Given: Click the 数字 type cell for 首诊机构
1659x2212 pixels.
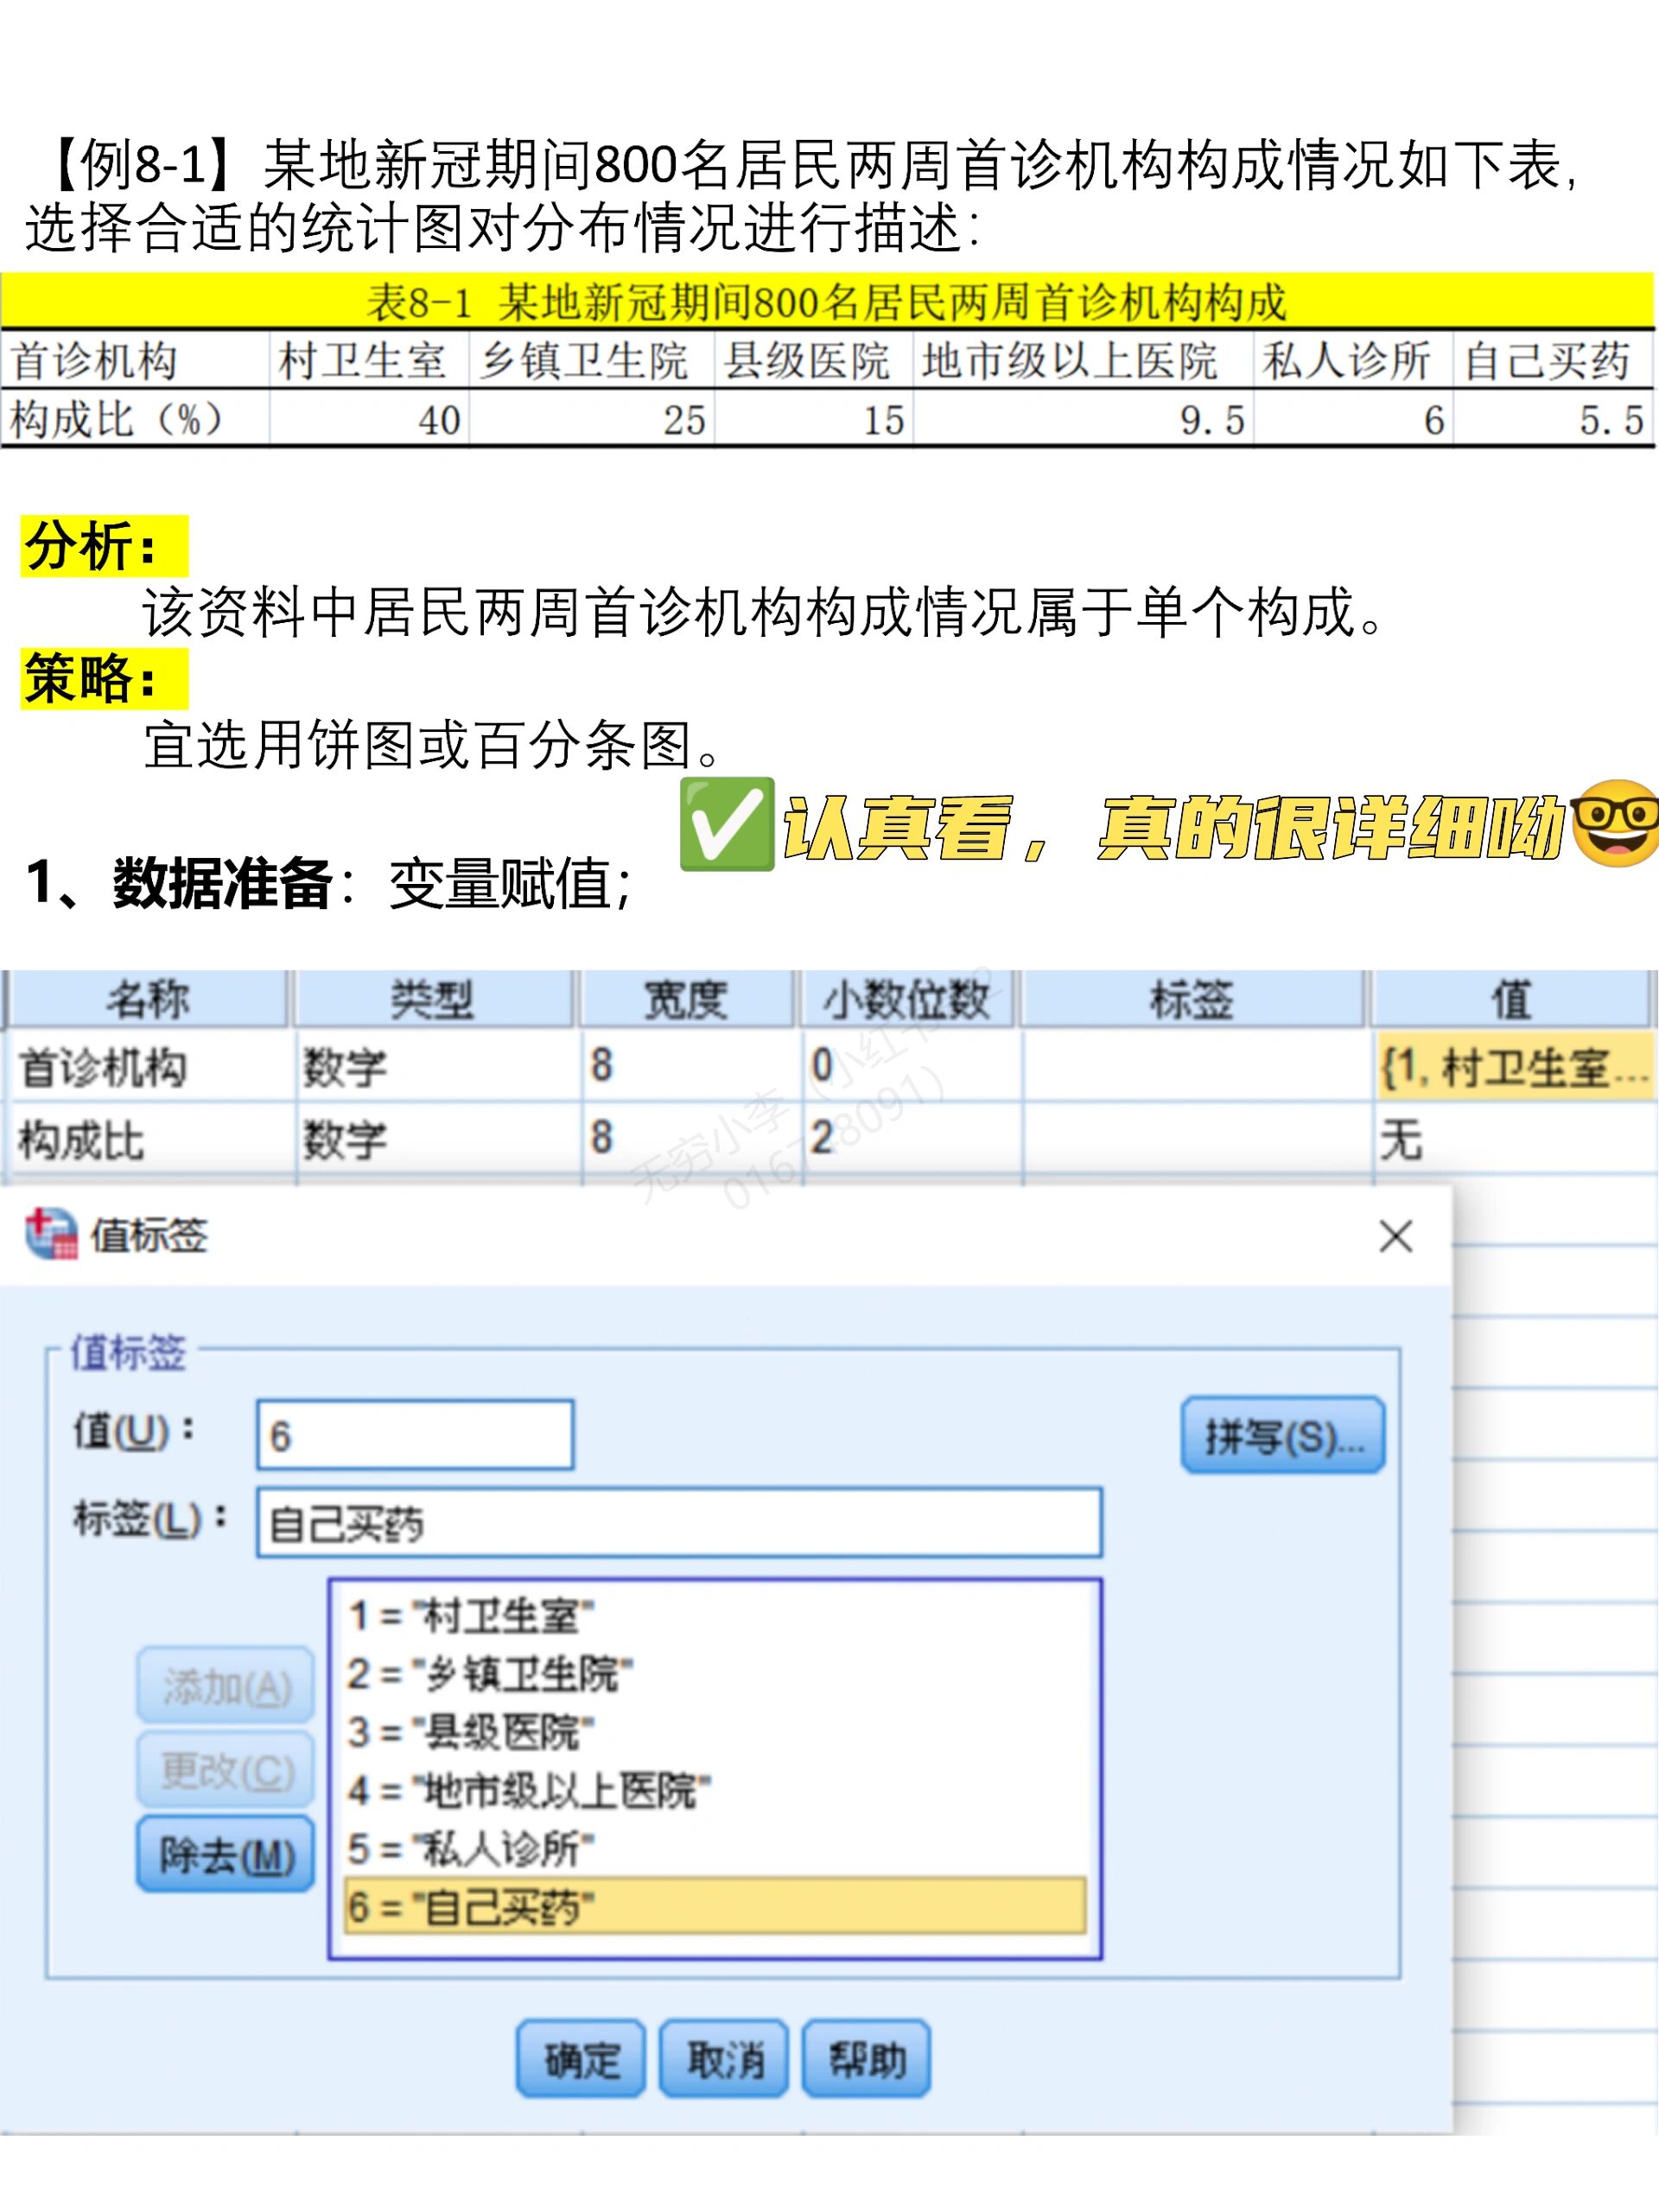Looking at the screenshot, I should (x=438, y=1066).
